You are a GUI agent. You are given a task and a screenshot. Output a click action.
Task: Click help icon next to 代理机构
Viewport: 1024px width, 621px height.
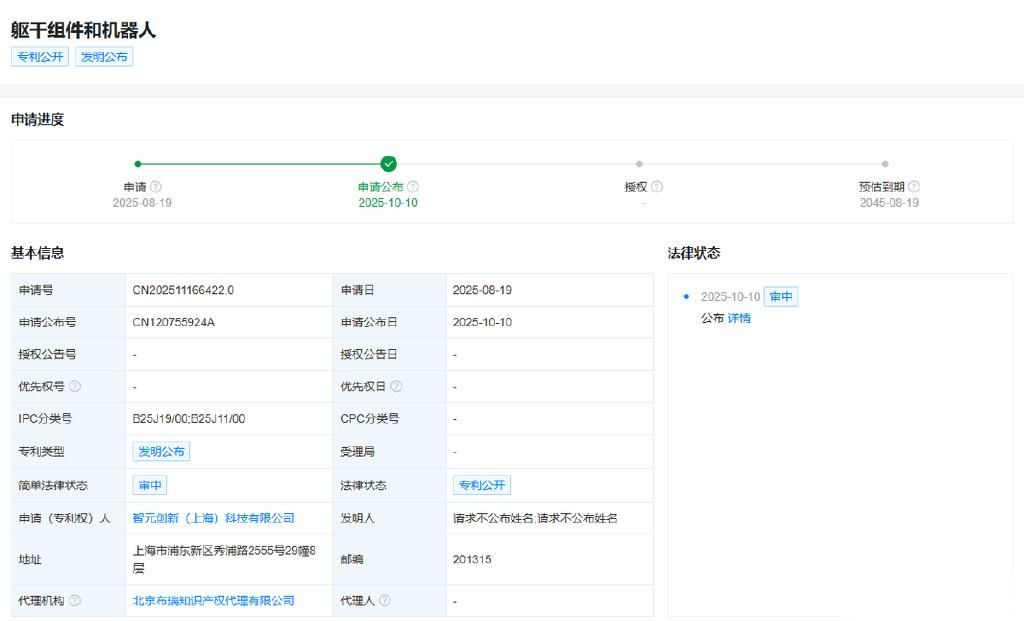tap(75, 601)
